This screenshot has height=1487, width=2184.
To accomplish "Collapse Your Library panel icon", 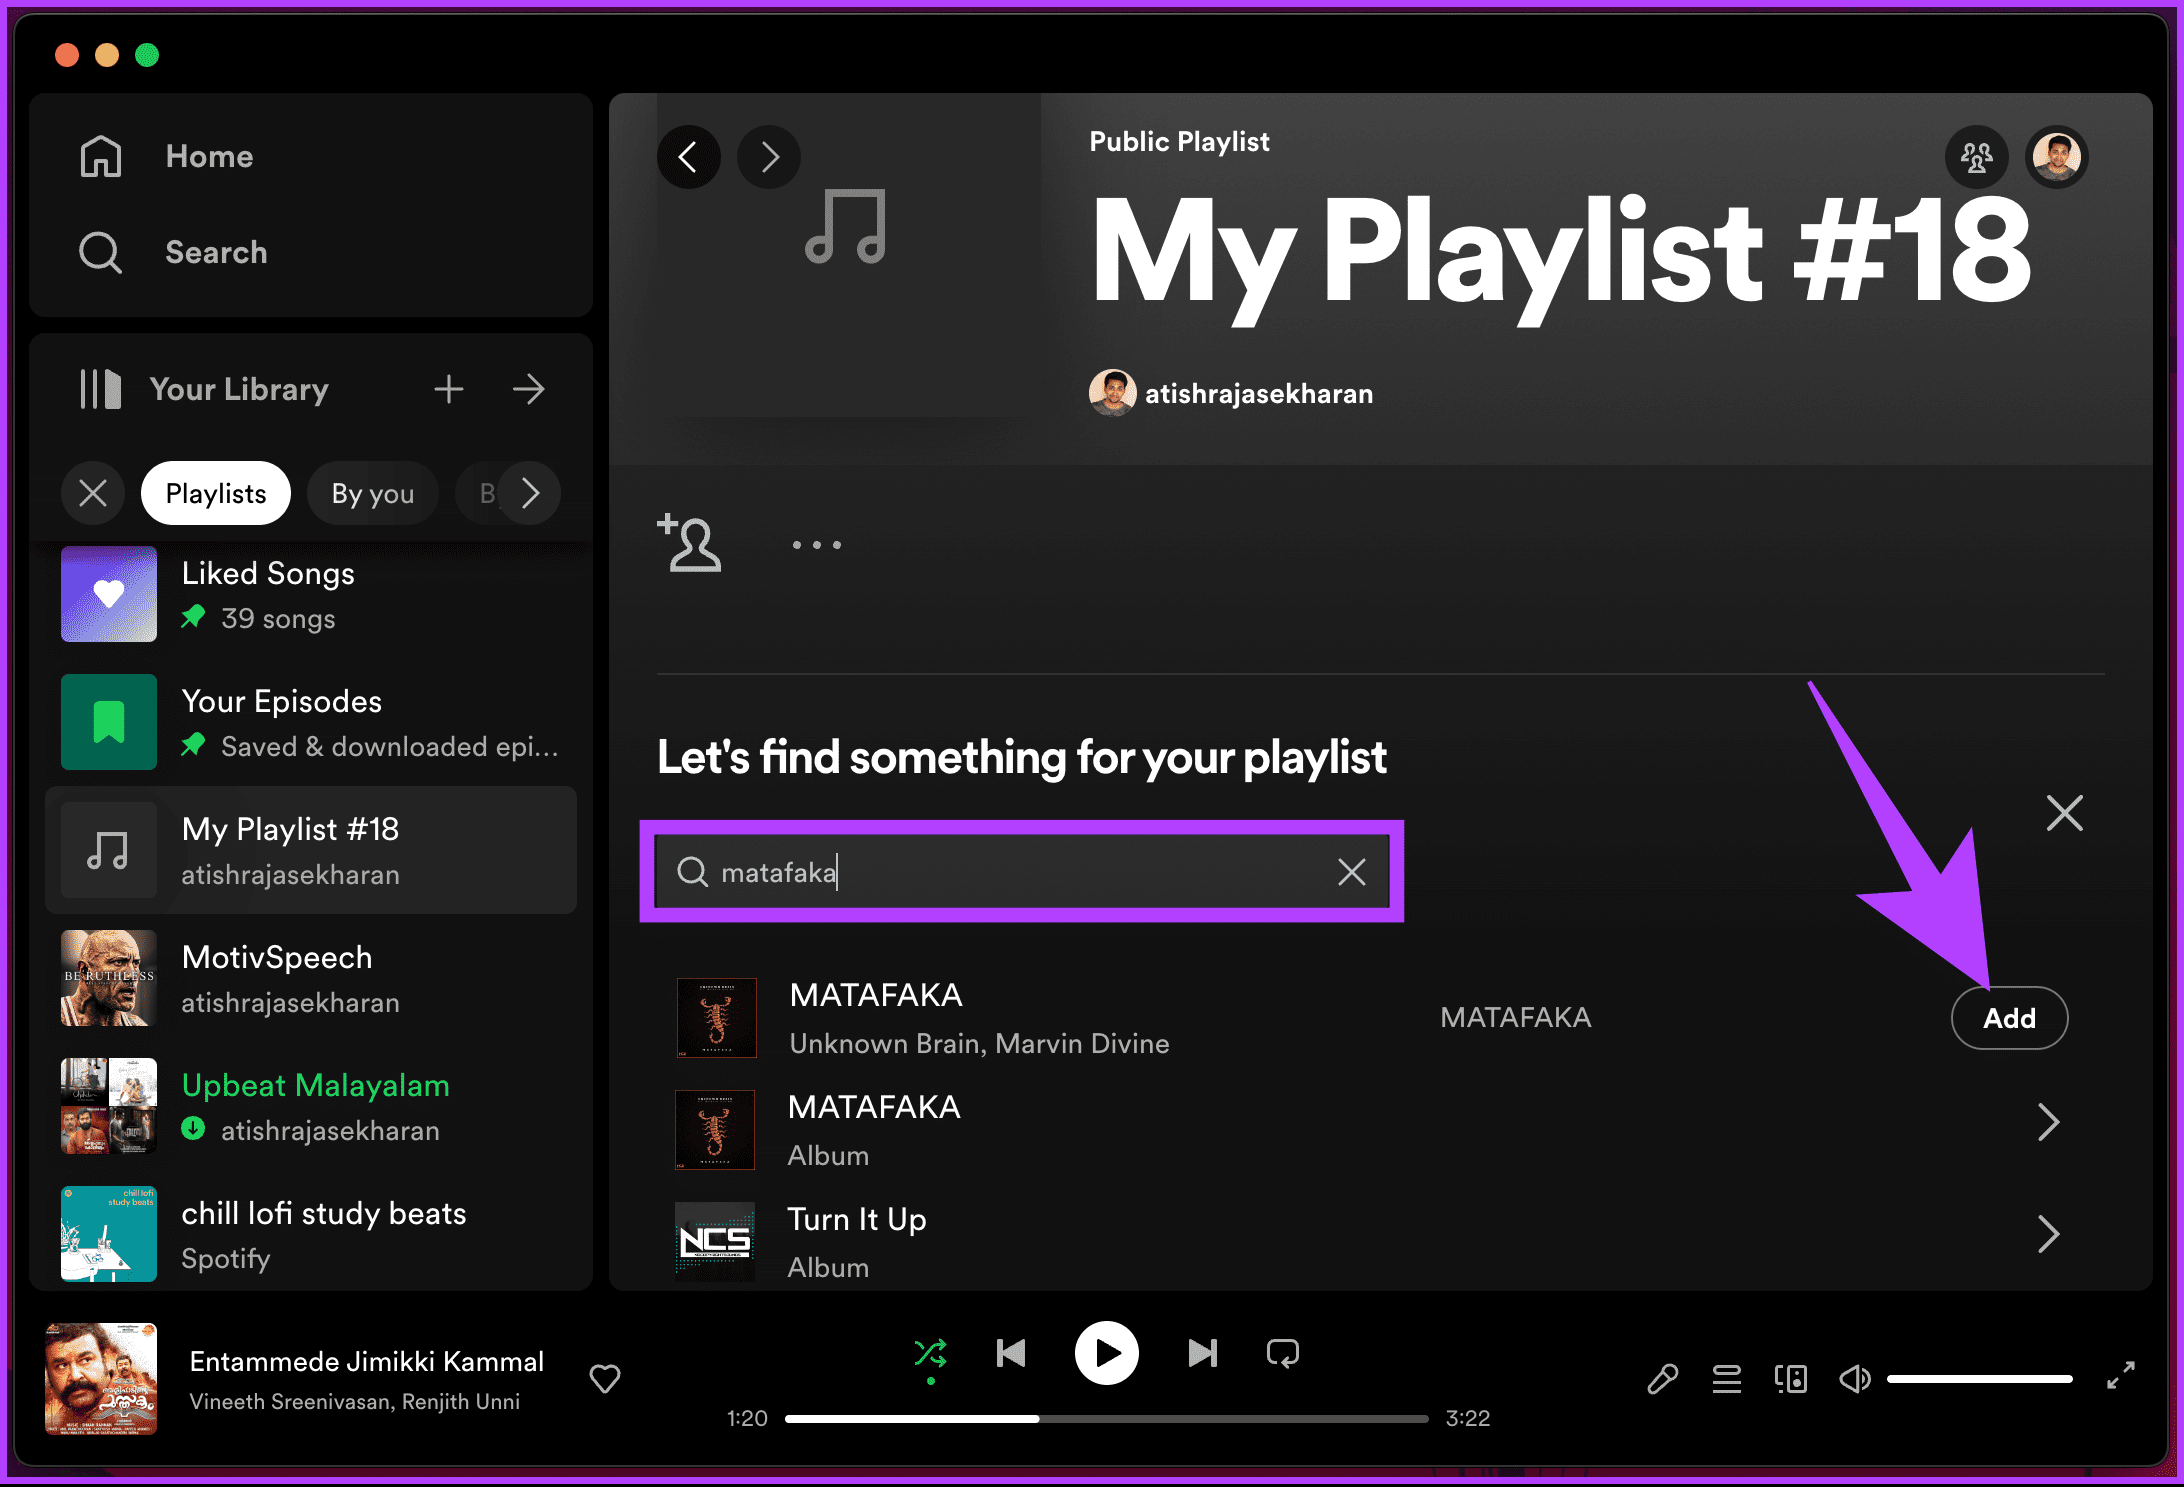I will [x=101, y=389].
